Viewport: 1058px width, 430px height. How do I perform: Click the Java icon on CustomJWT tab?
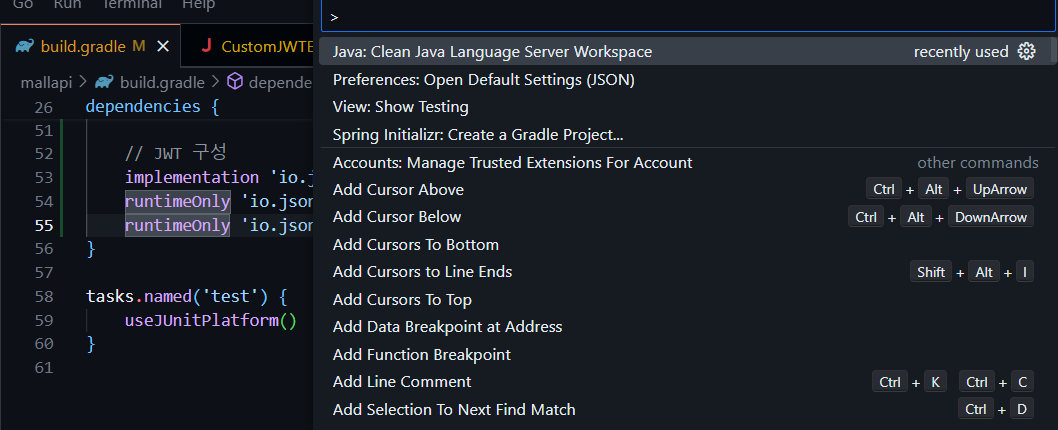click(x=206, y=47)
